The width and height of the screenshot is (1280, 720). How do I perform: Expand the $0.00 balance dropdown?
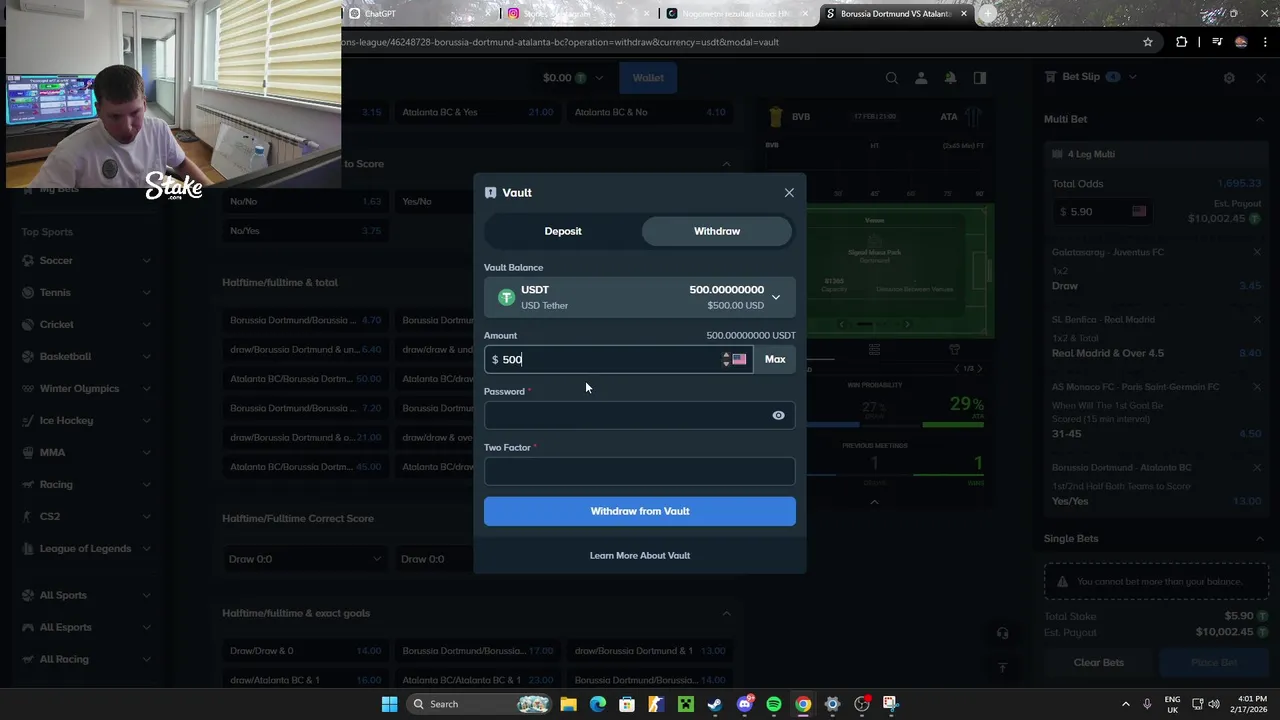click(x=573, y=78)
